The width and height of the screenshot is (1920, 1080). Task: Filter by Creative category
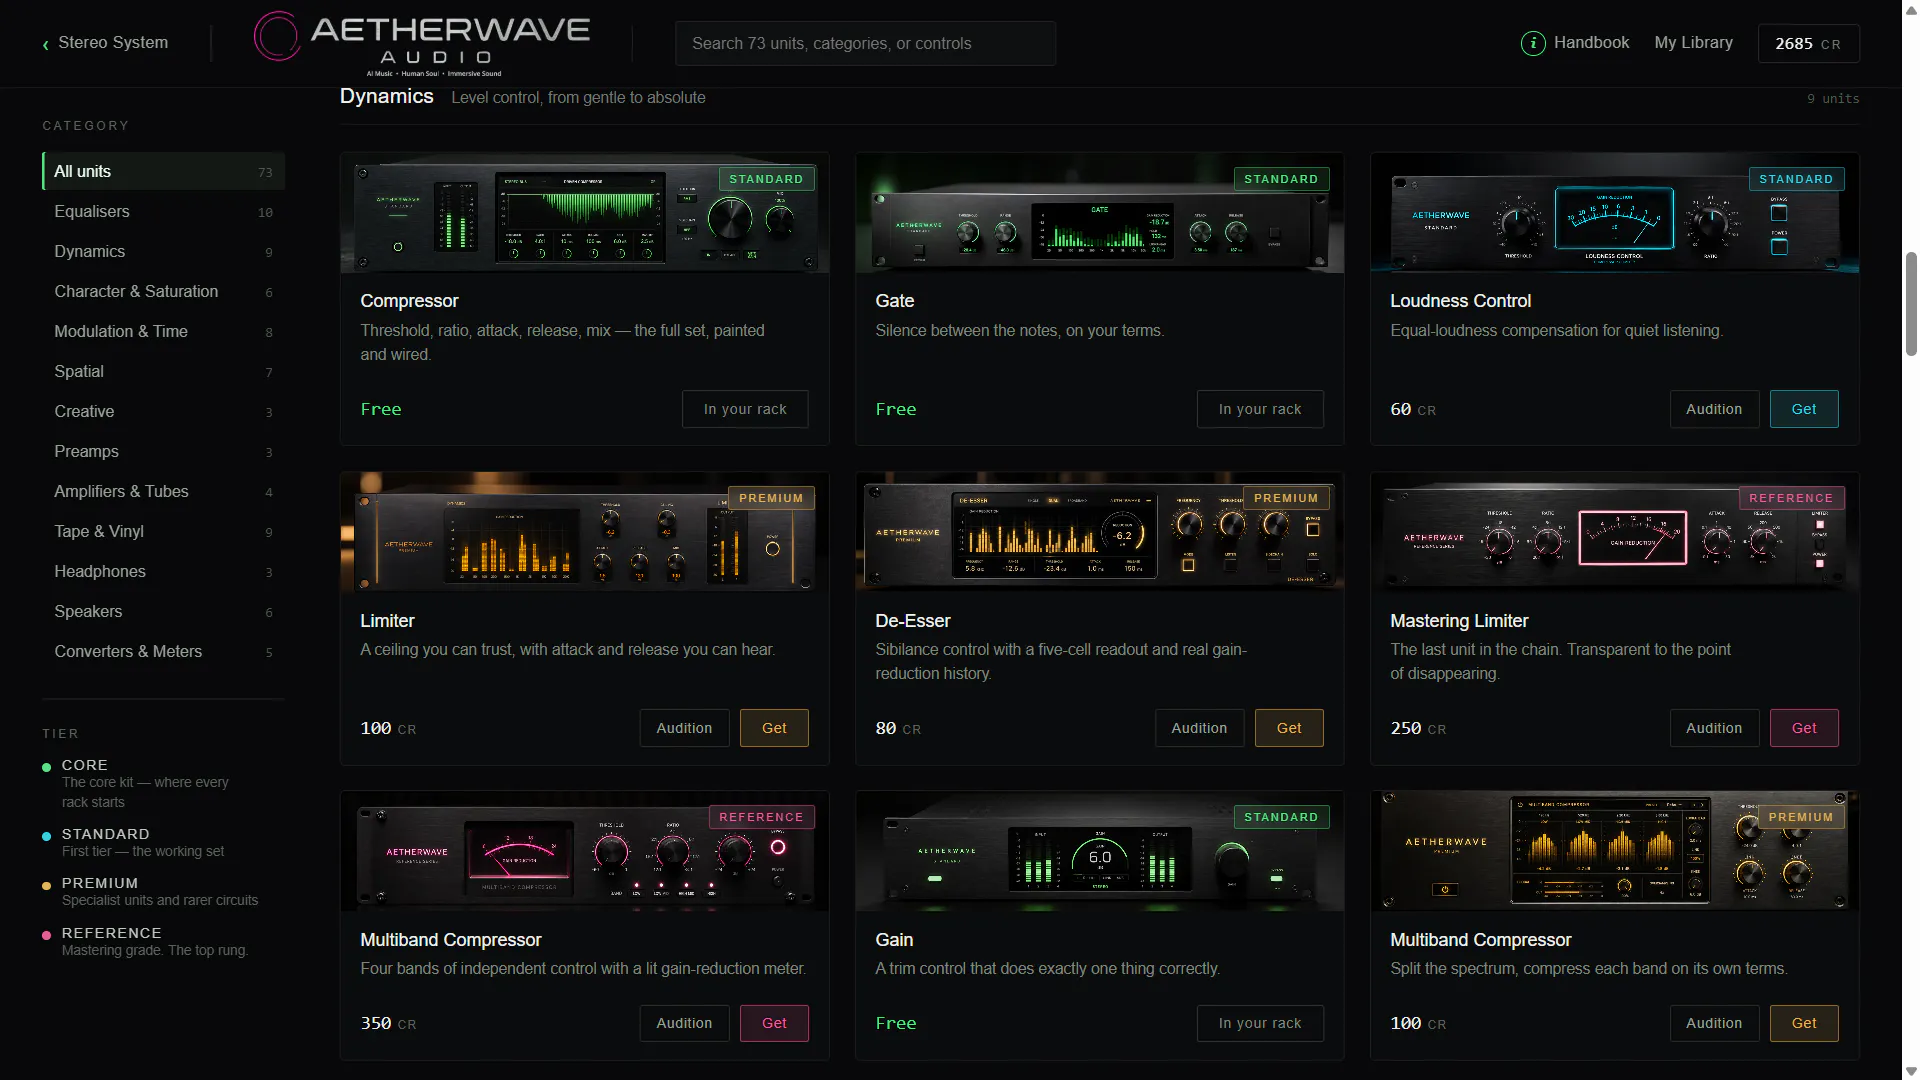163,411
